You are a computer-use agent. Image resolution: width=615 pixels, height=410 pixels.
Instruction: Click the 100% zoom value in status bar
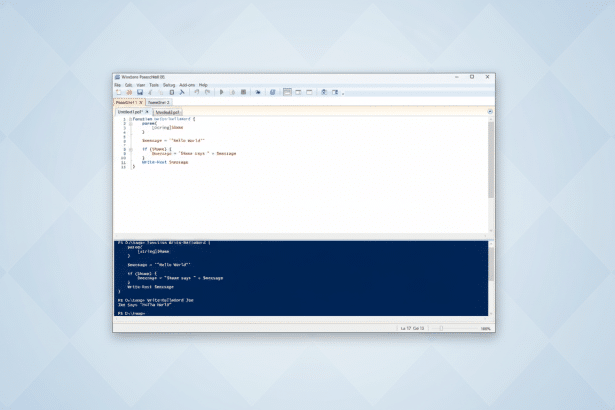point(486,329)
